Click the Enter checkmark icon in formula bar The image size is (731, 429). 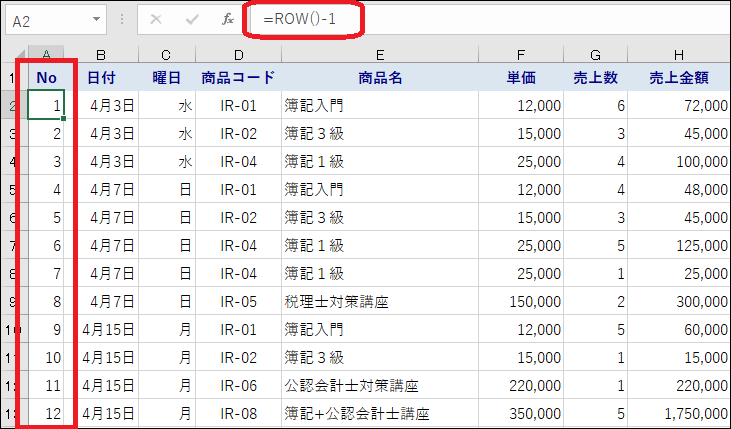[191, 19]
